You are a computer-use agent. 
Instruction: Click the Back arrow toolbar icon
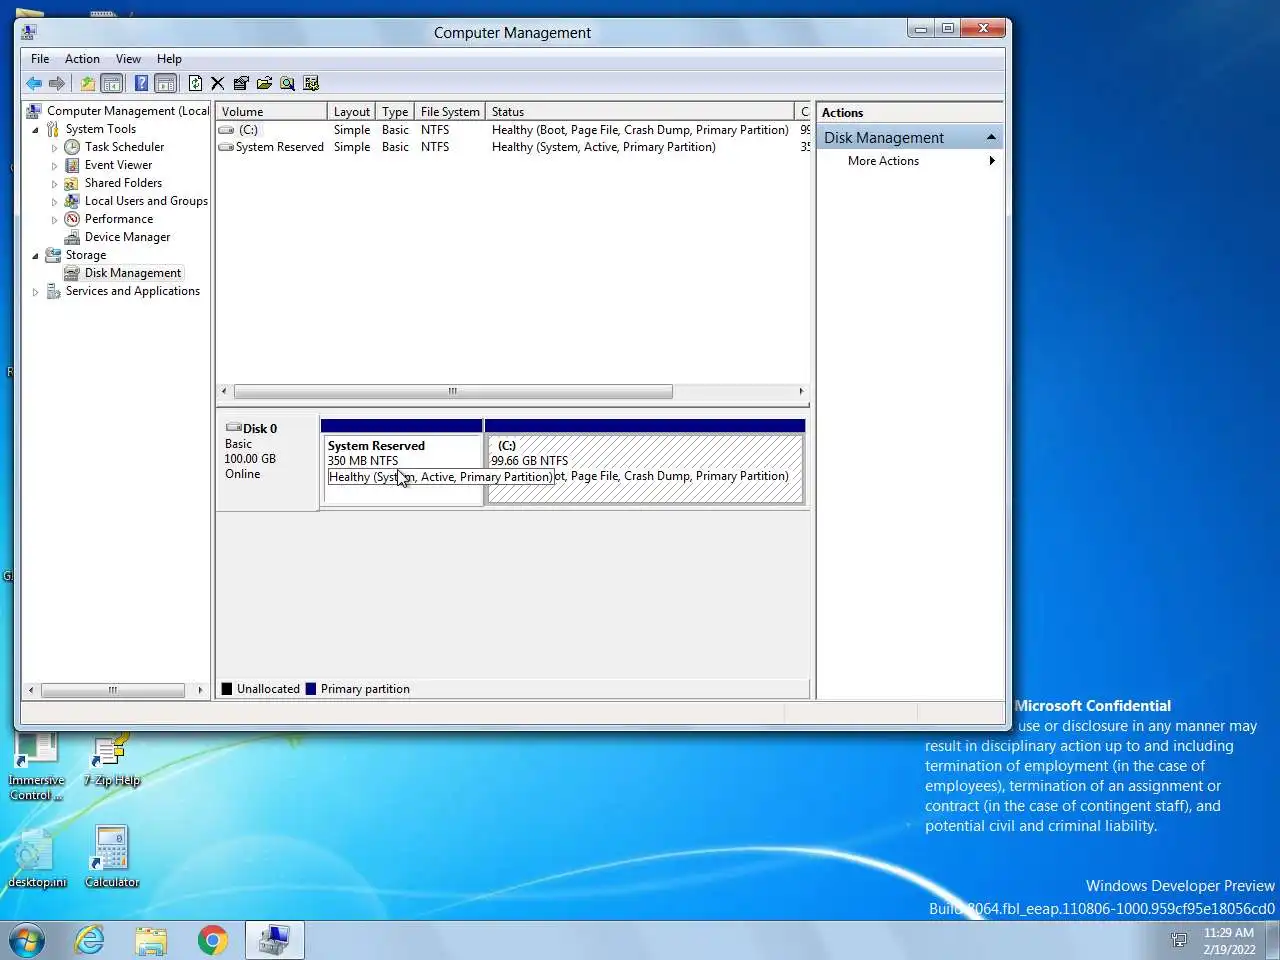click(34, 84)
